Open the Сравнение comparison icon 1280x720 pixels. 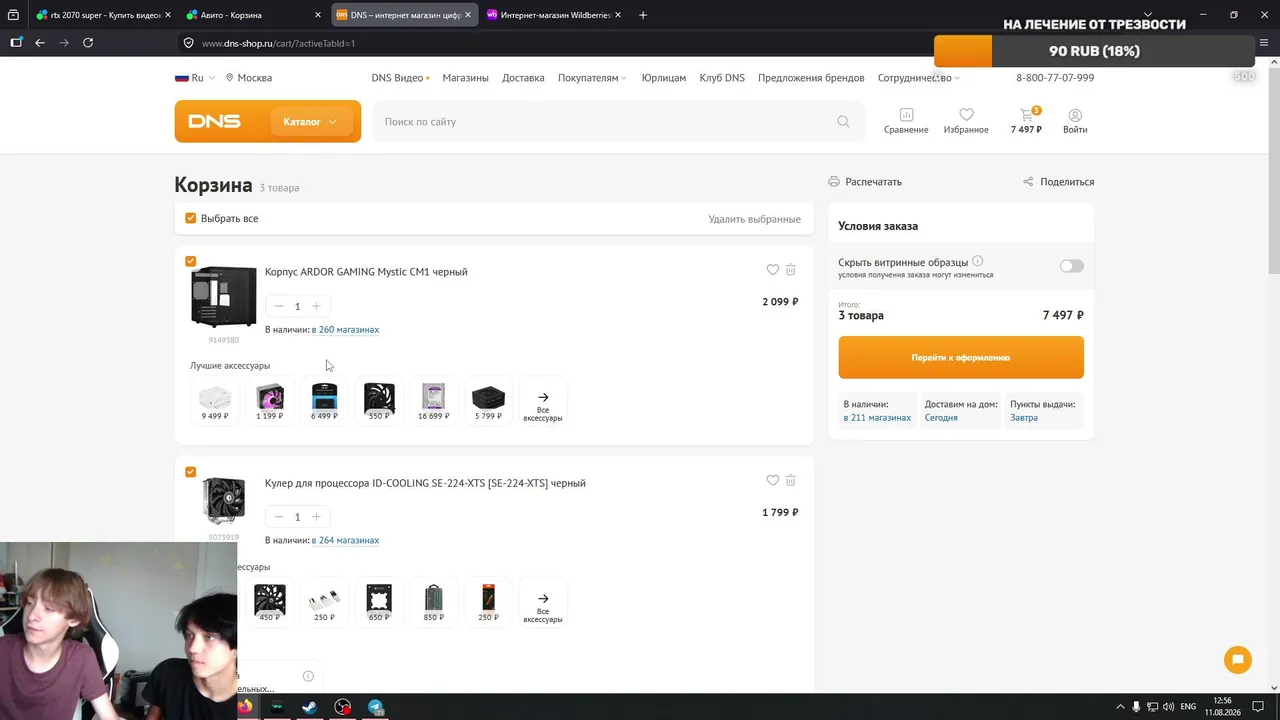906,121
